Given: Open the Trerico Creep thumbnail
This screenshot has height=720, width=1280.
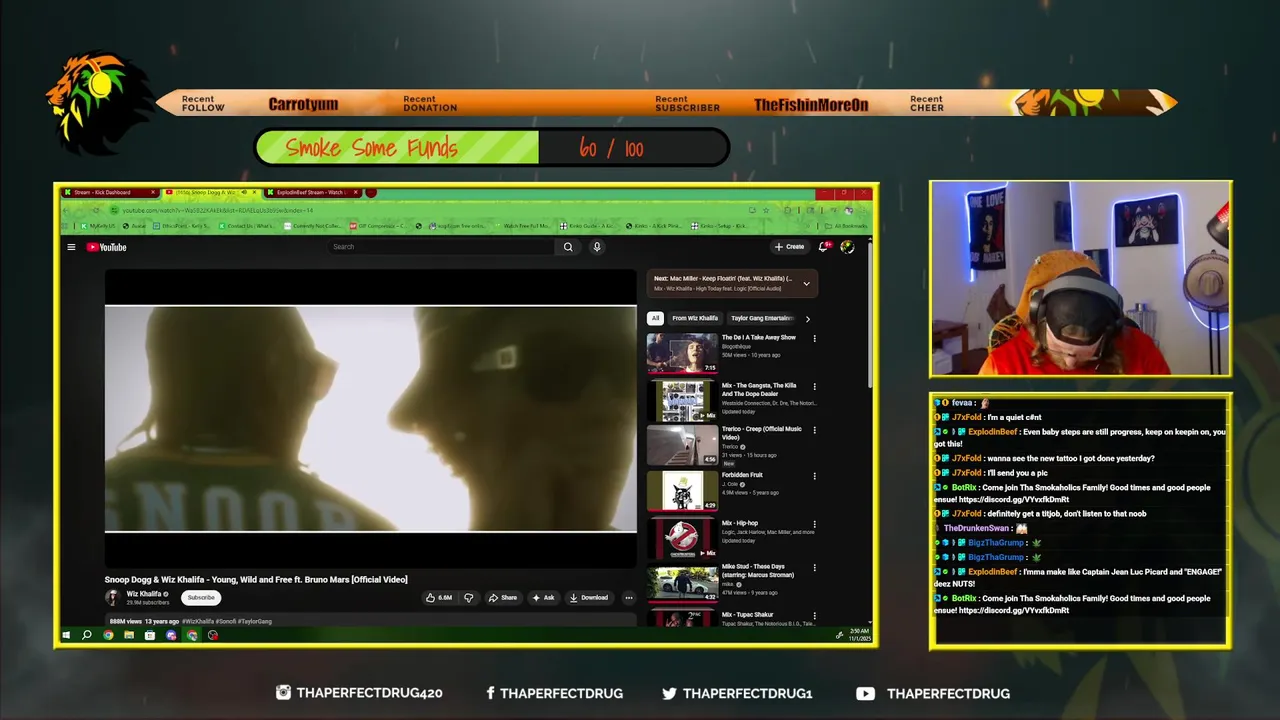Looking at the screenshot, I should click(682, 445).
